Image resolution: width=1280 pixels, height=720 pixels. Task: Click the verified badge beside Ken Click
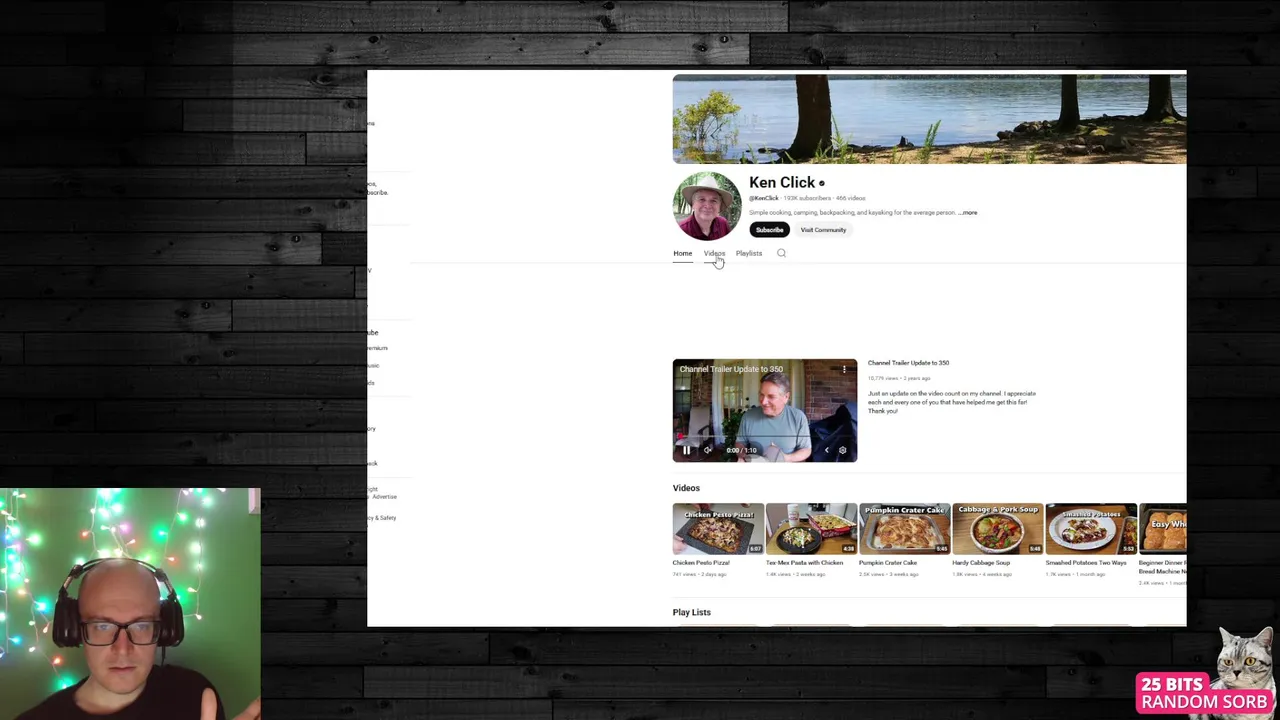click(x=822, y=183)
